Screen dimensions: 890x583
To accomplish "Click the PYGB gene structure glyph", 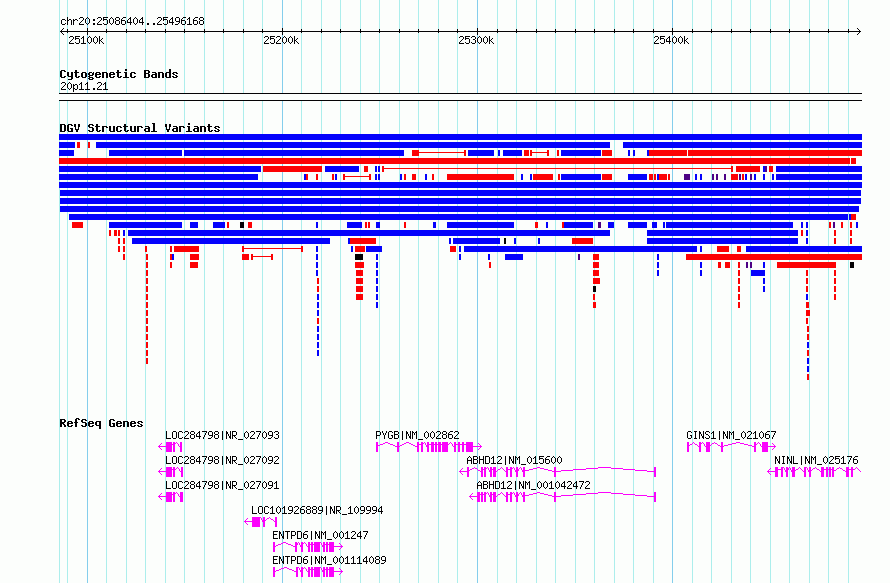I will click(429, 447).
